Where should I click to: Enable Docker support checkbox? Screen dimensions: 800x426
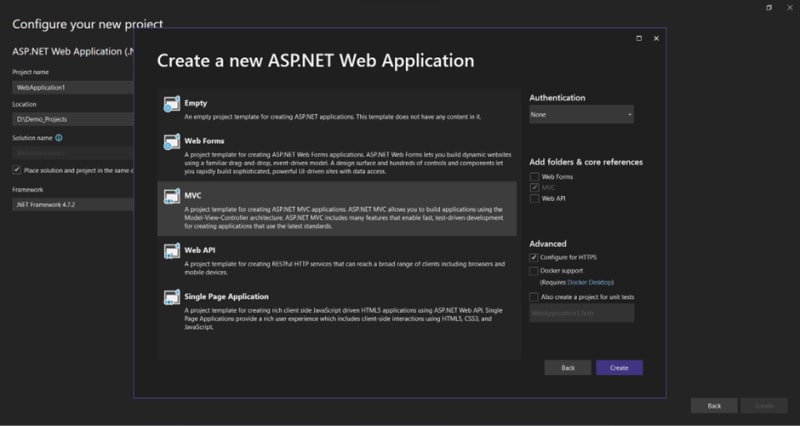pos(534,271)
